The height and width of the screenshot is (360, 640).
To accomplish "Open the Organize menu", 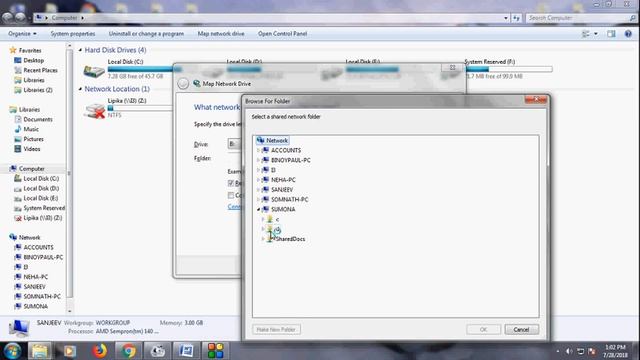I will coord(22,34).
